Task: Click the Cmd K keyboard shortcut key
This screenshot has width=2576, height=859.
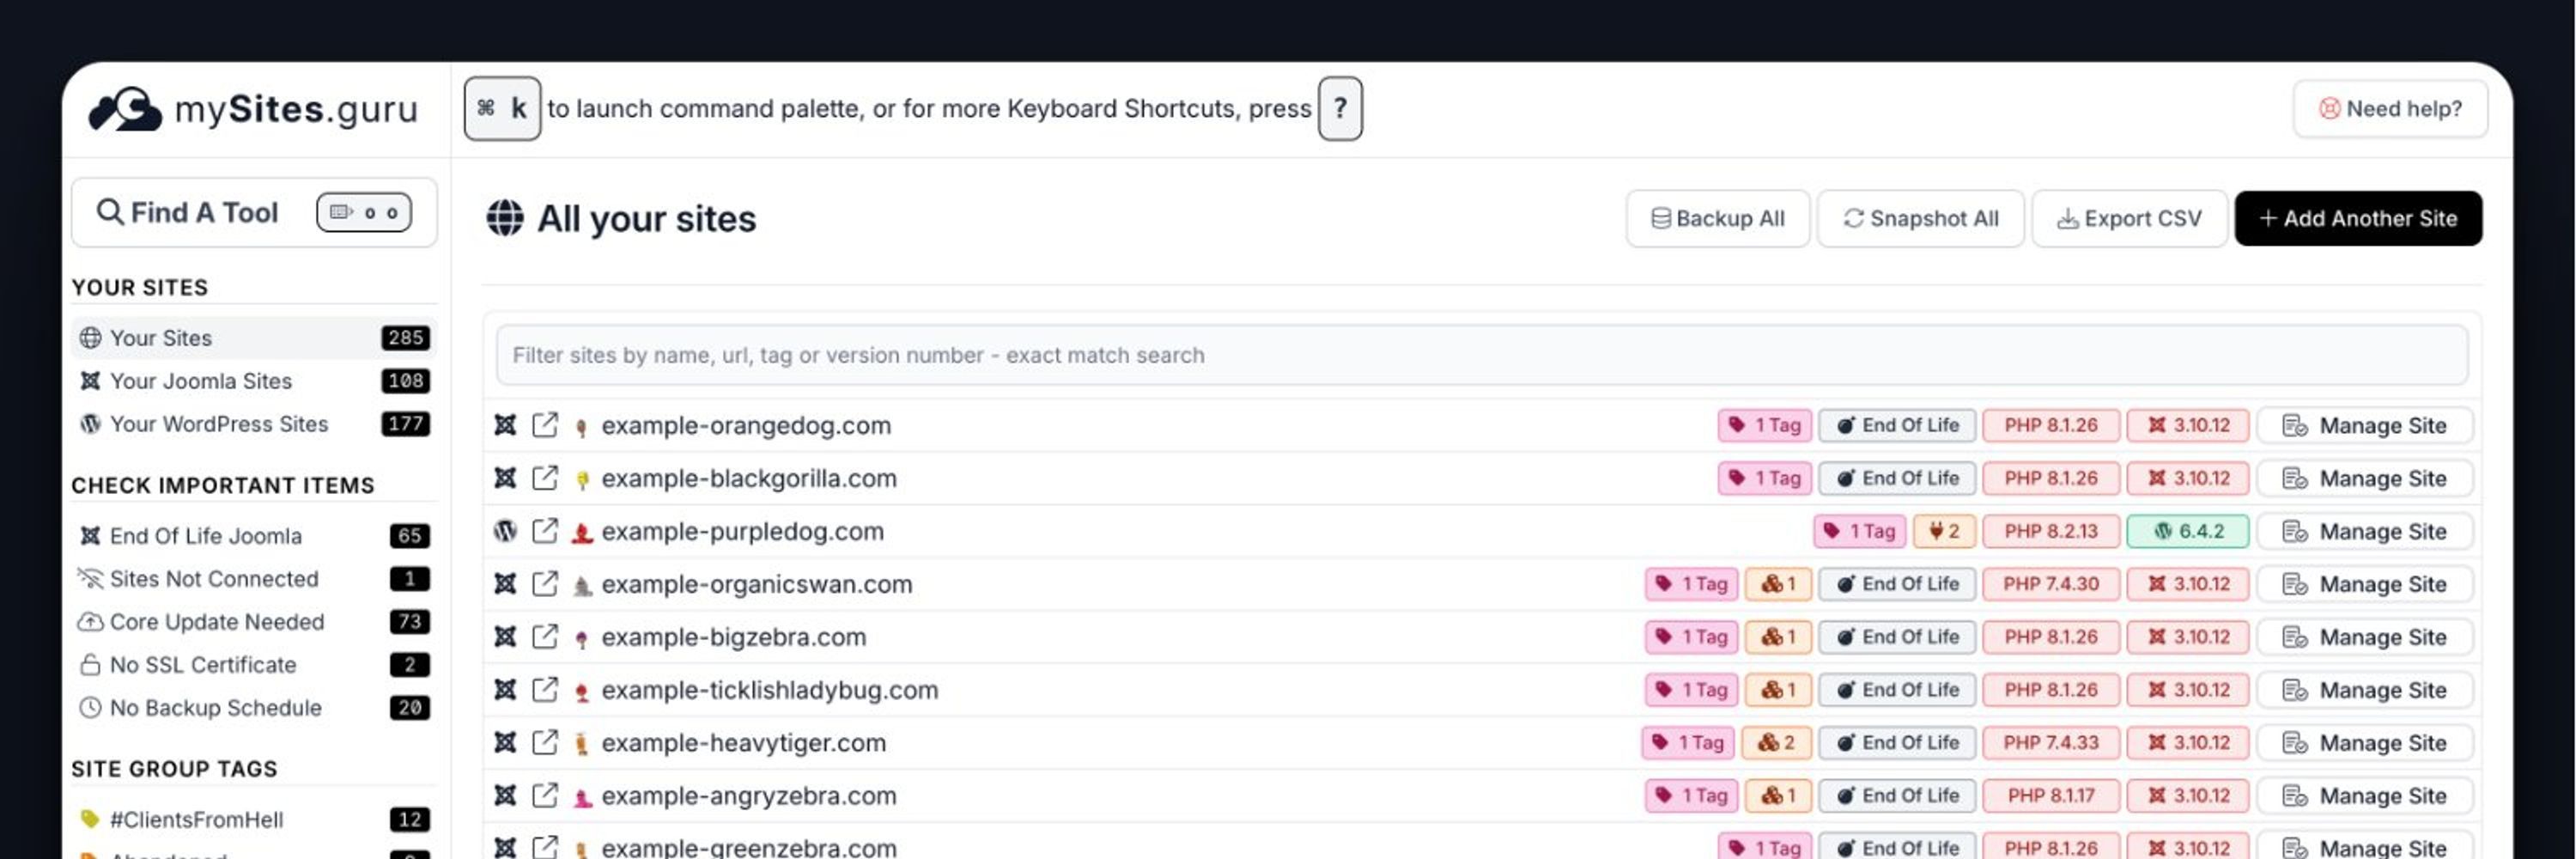Action: pyautogui.click(x=502, y=108)
